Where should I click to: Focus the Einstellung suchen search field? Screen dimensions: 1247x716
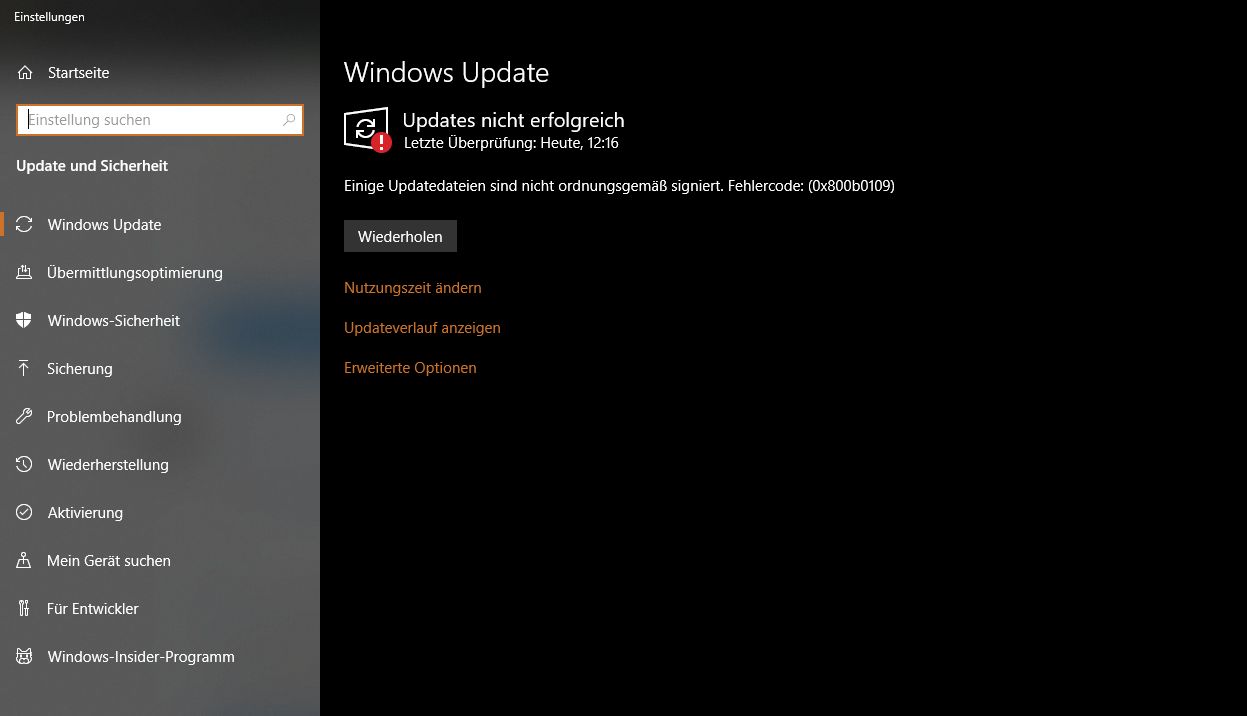coord(160,120)
